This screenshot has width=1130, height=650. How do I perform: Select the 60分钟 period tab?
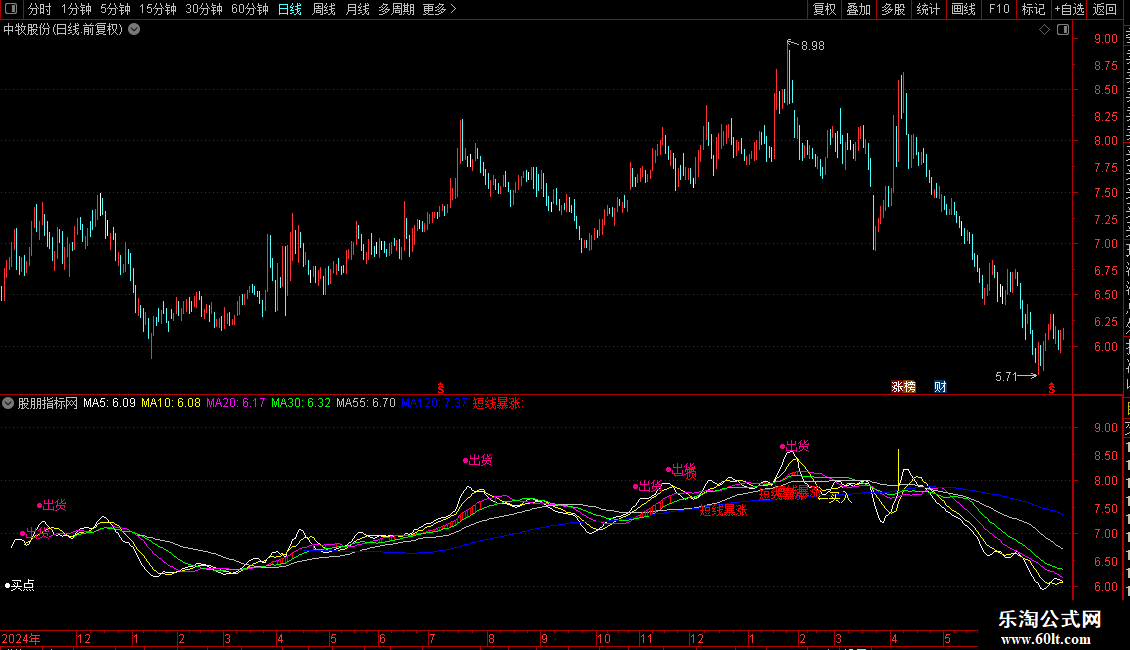click(x=250, y=9)
